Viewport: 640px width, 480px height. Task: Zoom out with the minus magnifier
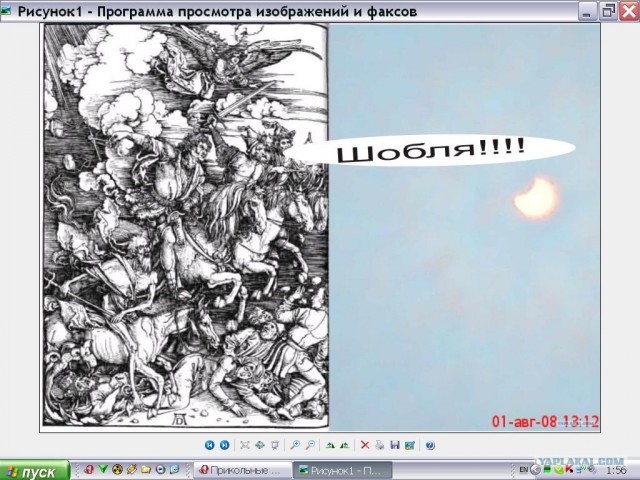click(310, 445)
